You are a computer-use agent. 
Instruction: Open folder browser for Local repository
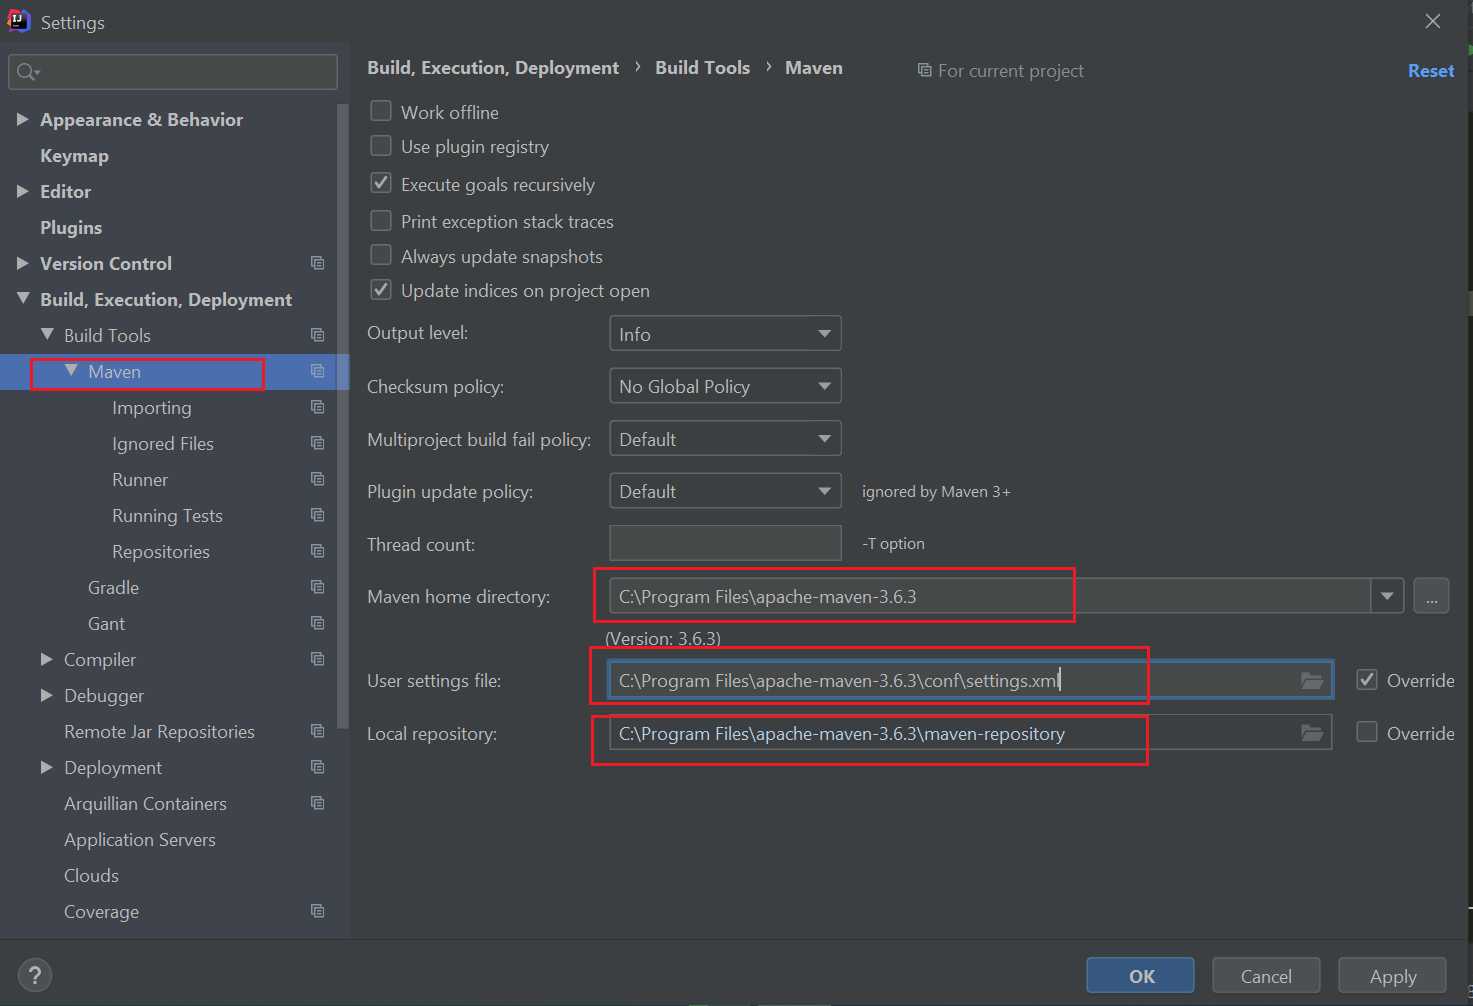1312,734
